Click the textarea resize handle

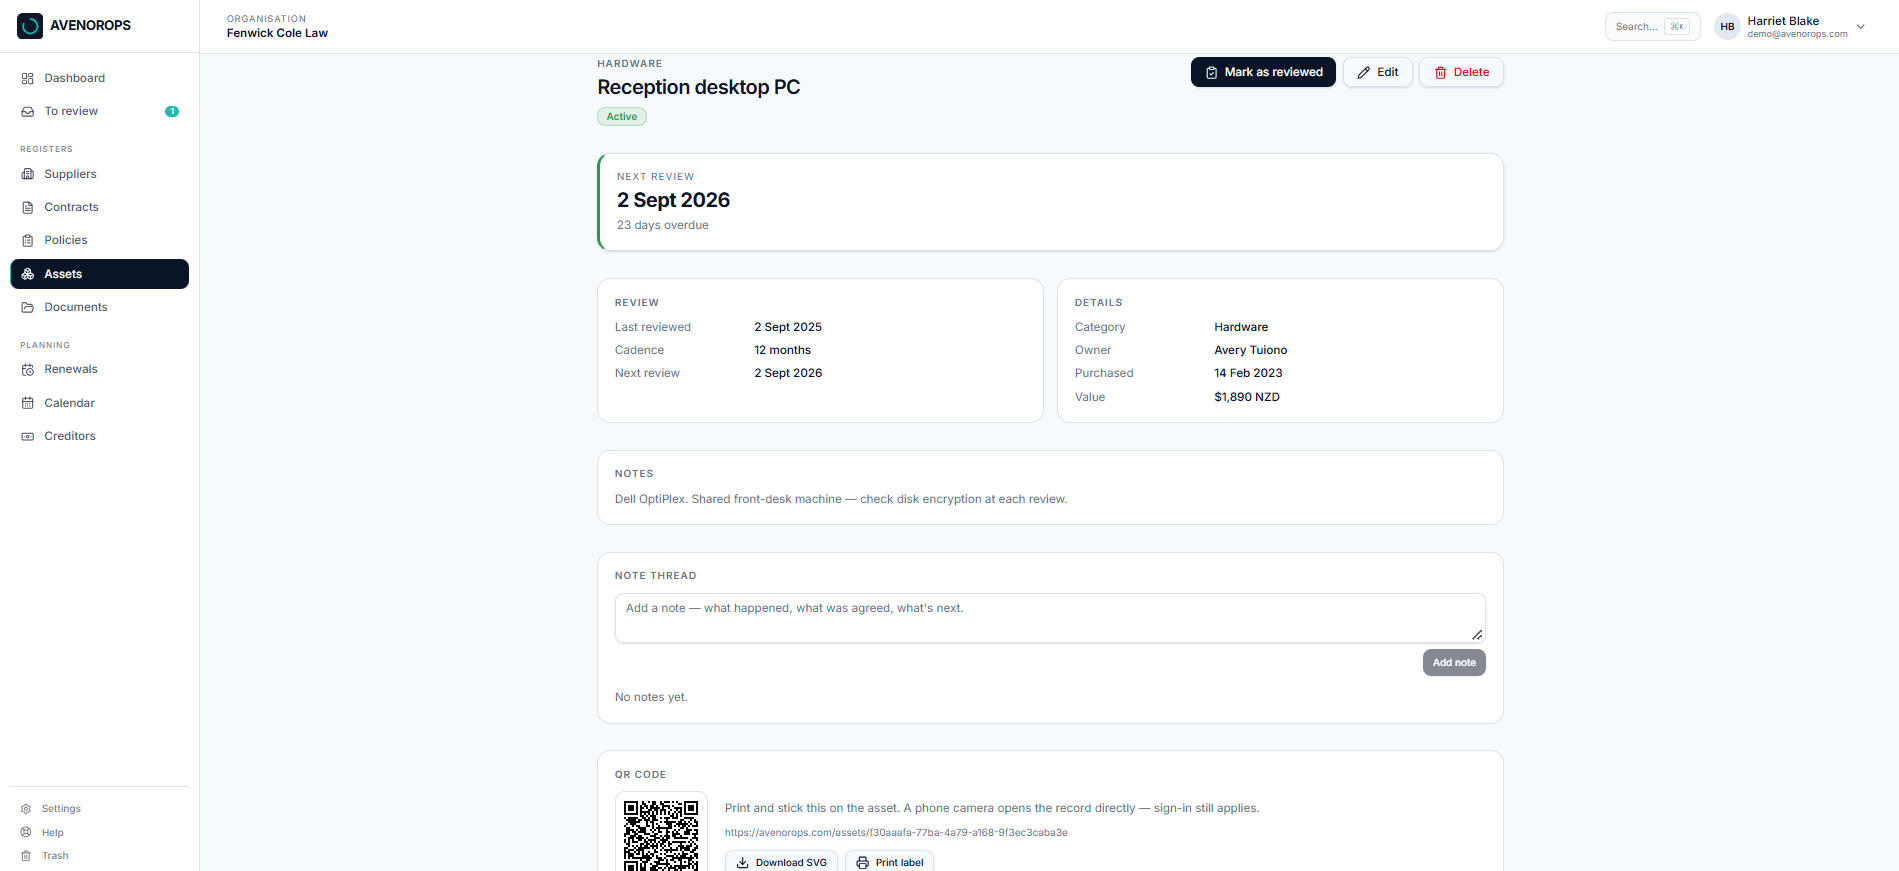coord(1477,635)
